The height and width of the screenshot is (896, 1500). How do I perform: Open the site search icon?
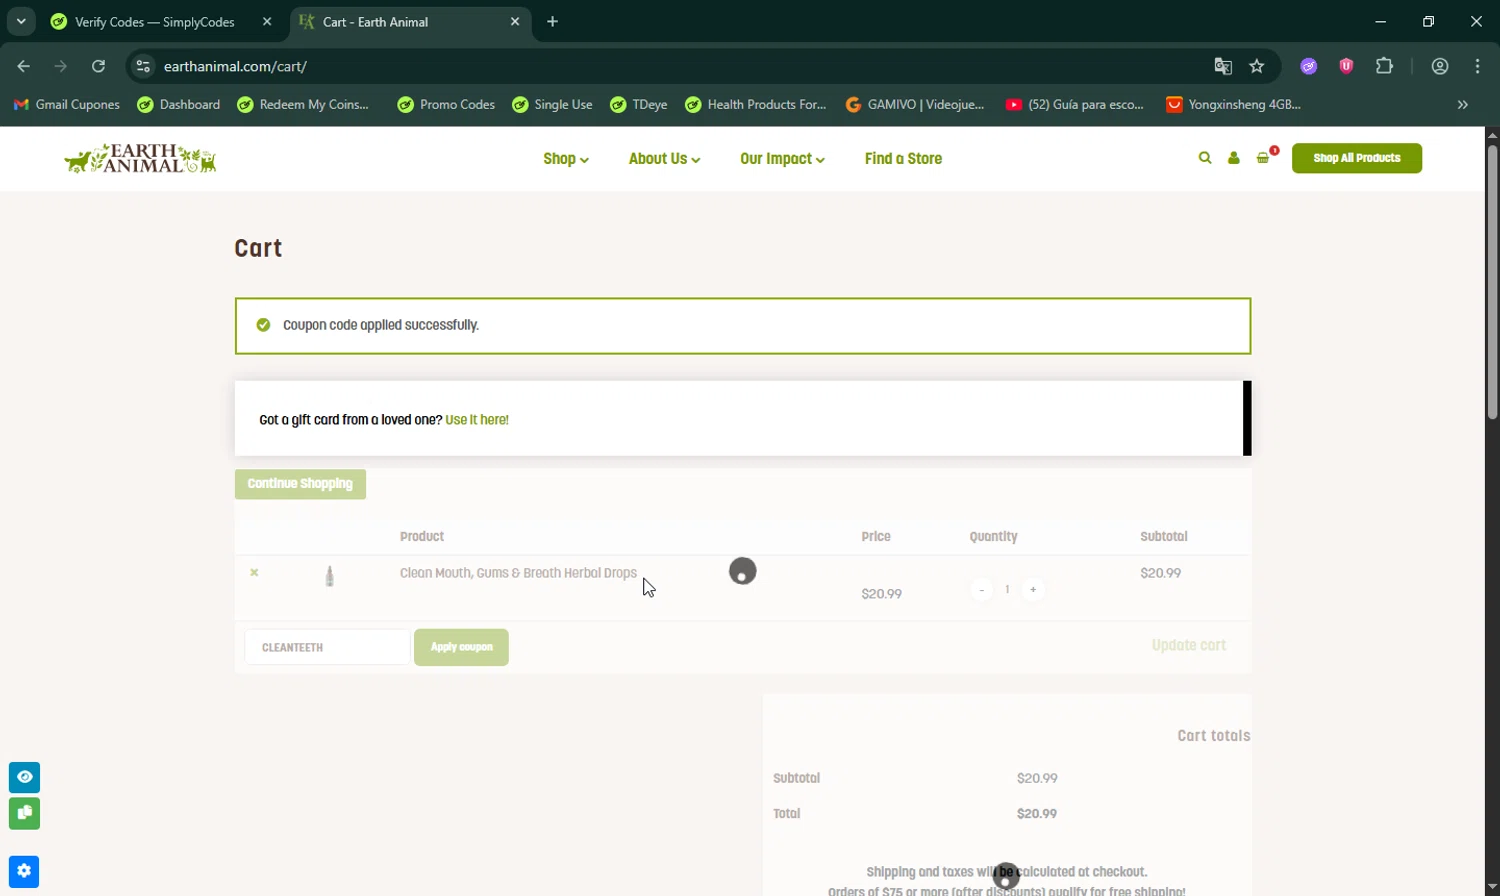pyautogui.click(x=1205, y=158)
